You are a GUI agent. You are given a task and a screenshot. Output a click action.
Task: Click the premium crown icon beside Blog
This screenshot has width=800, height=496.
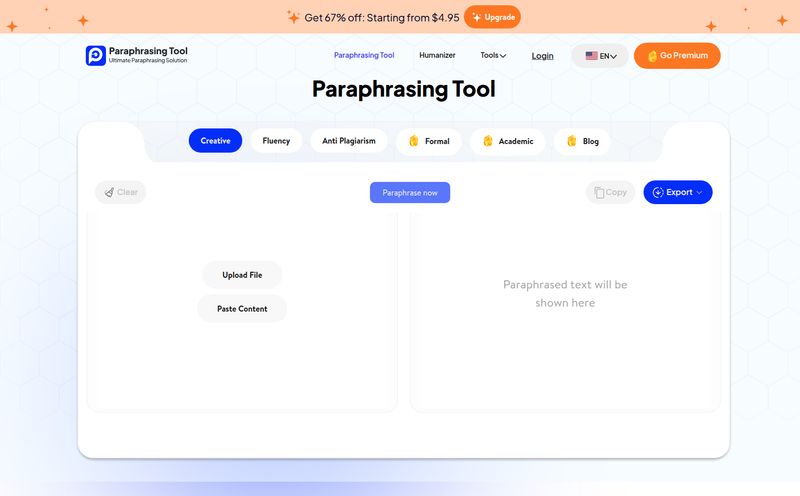[571, 141]
